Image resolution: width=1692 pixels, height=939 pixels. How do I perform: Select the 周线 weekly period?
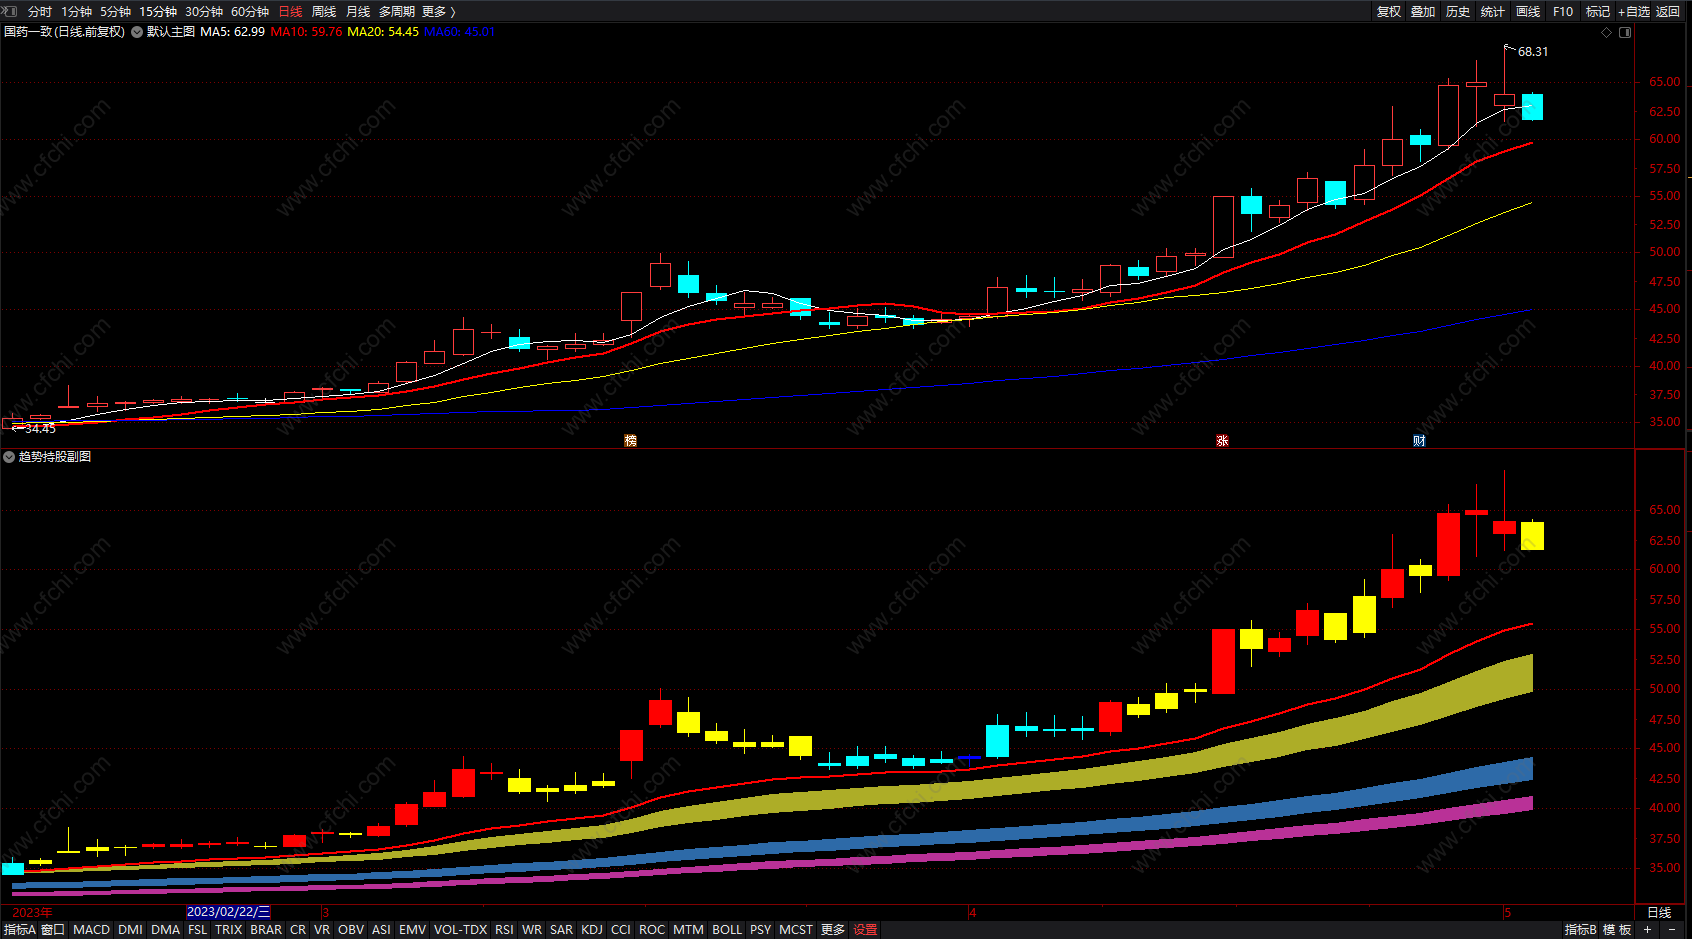click(324, 11)
